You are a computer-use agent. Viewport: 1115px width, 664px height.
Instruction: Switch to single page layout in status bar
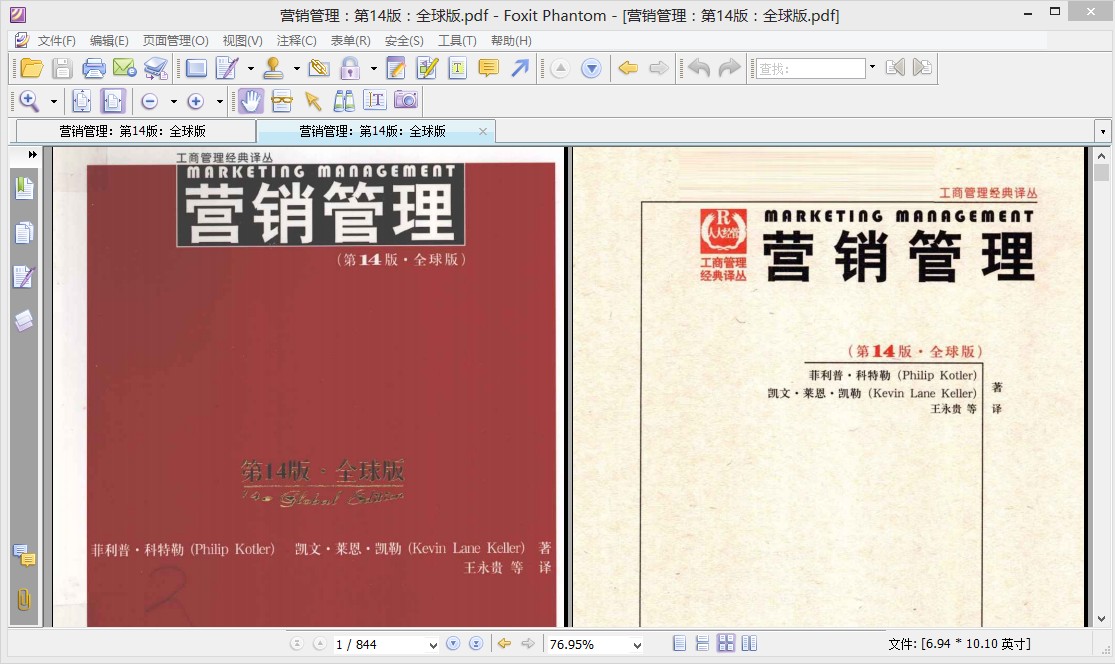pyautogui.click(x=680, y=644)
